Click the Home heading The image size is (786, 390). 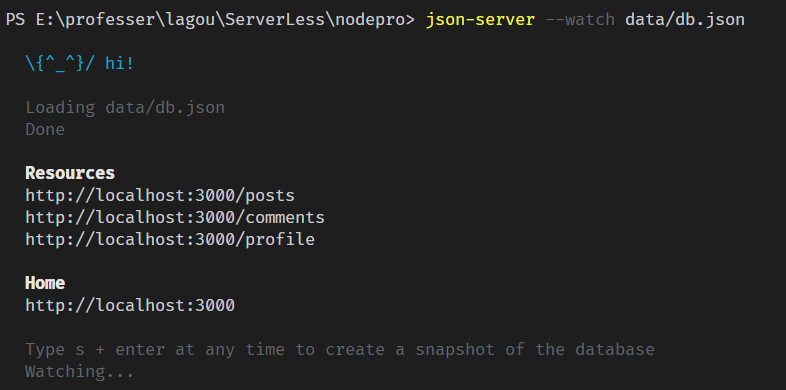pos(45,283)
